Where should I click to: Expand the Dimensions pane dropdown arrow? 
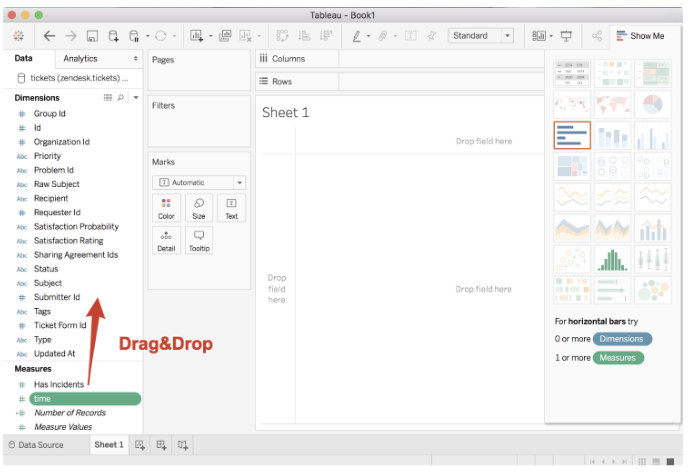(x=135, y=98)
